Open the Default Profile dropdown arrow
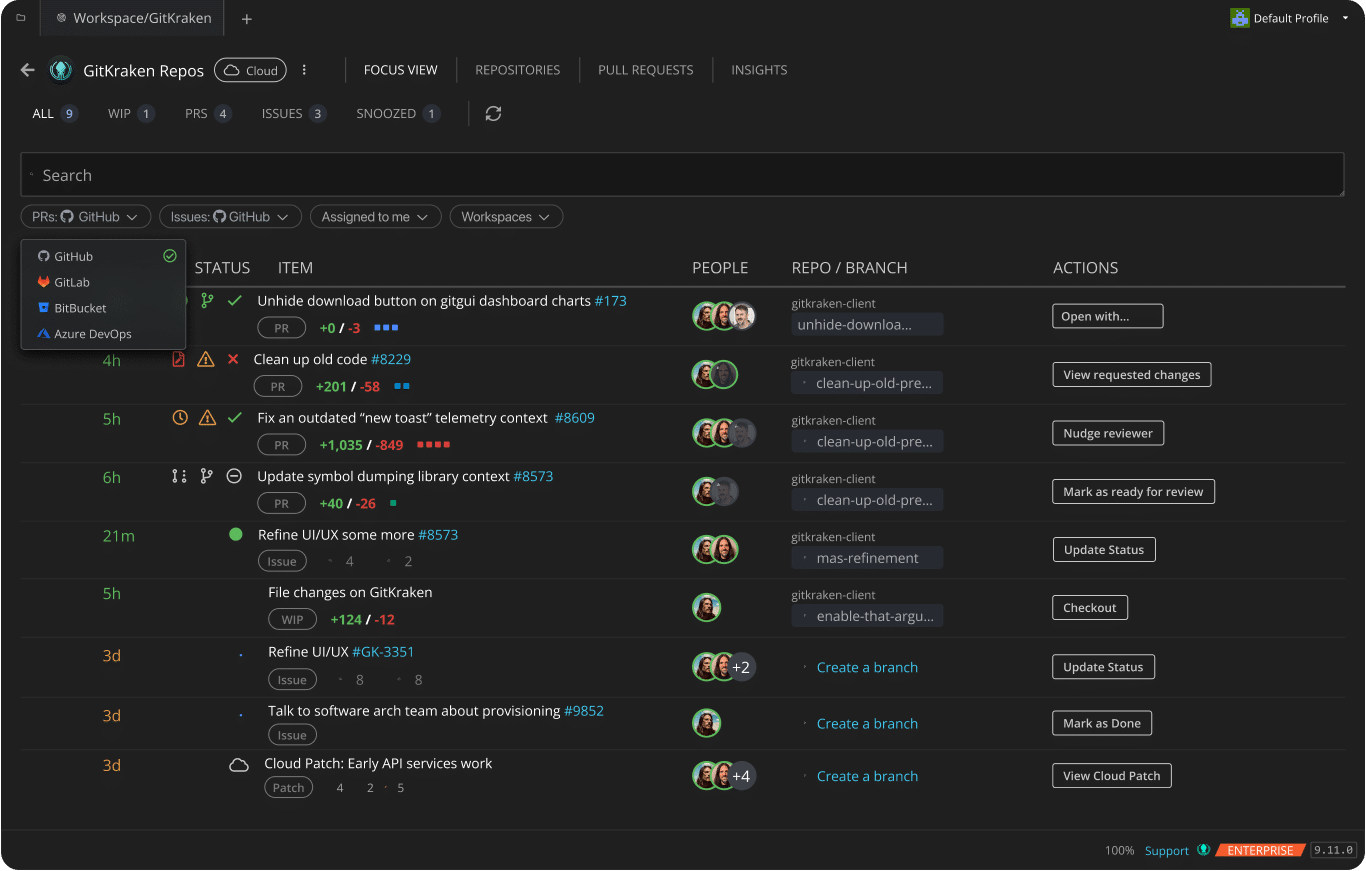Screen dimensions: 1366x871 (x=1346, y=18)
